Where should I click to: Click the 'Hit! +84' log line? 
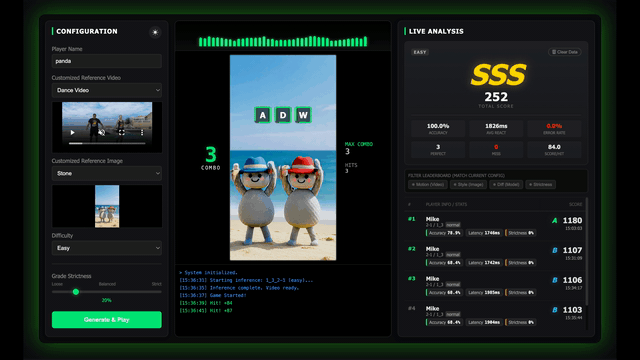tap(206, 303)
